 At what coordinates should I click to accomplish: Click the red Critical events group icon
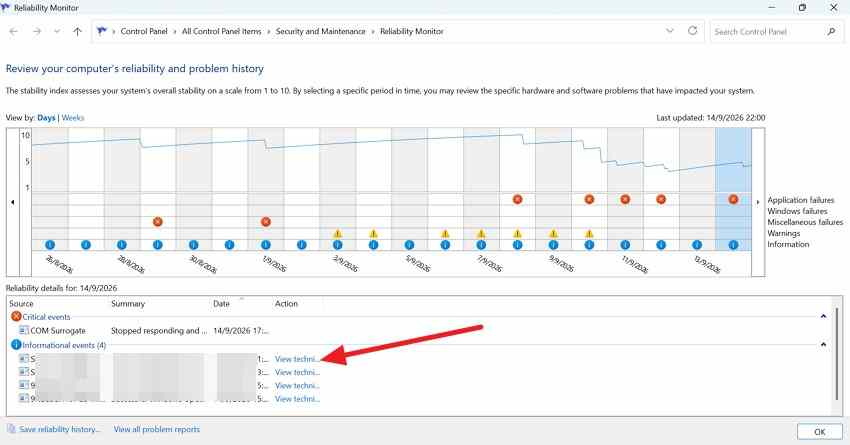click(x=16, y=317)
